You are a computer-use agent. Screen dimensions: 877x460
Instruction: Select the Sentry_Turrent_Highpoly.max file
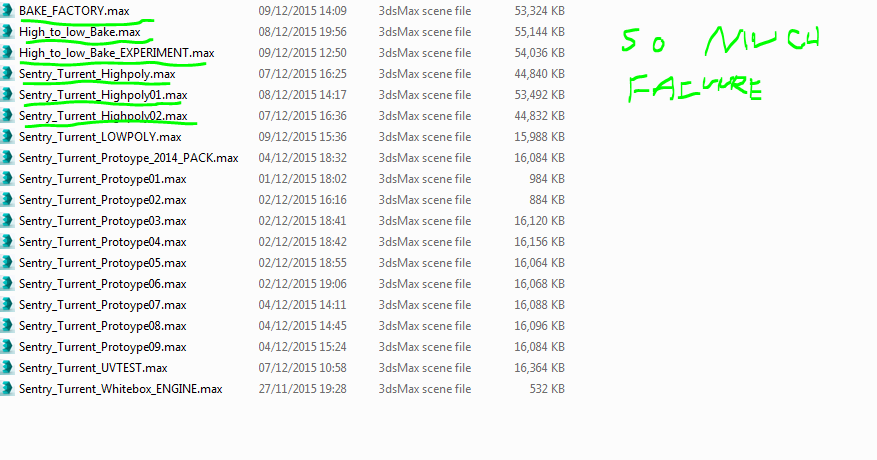click(97, 74)
